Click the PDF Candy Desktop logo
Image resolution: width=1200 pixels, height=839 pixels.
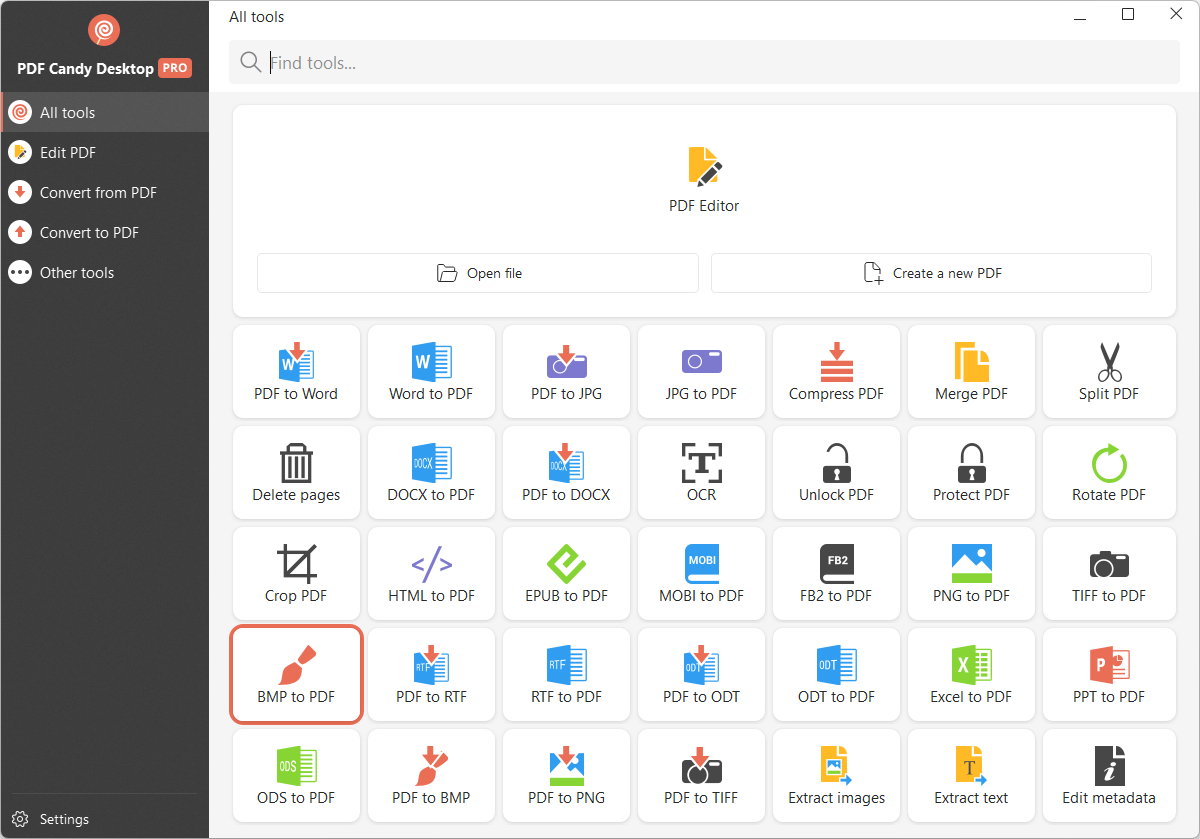[104, 31]
